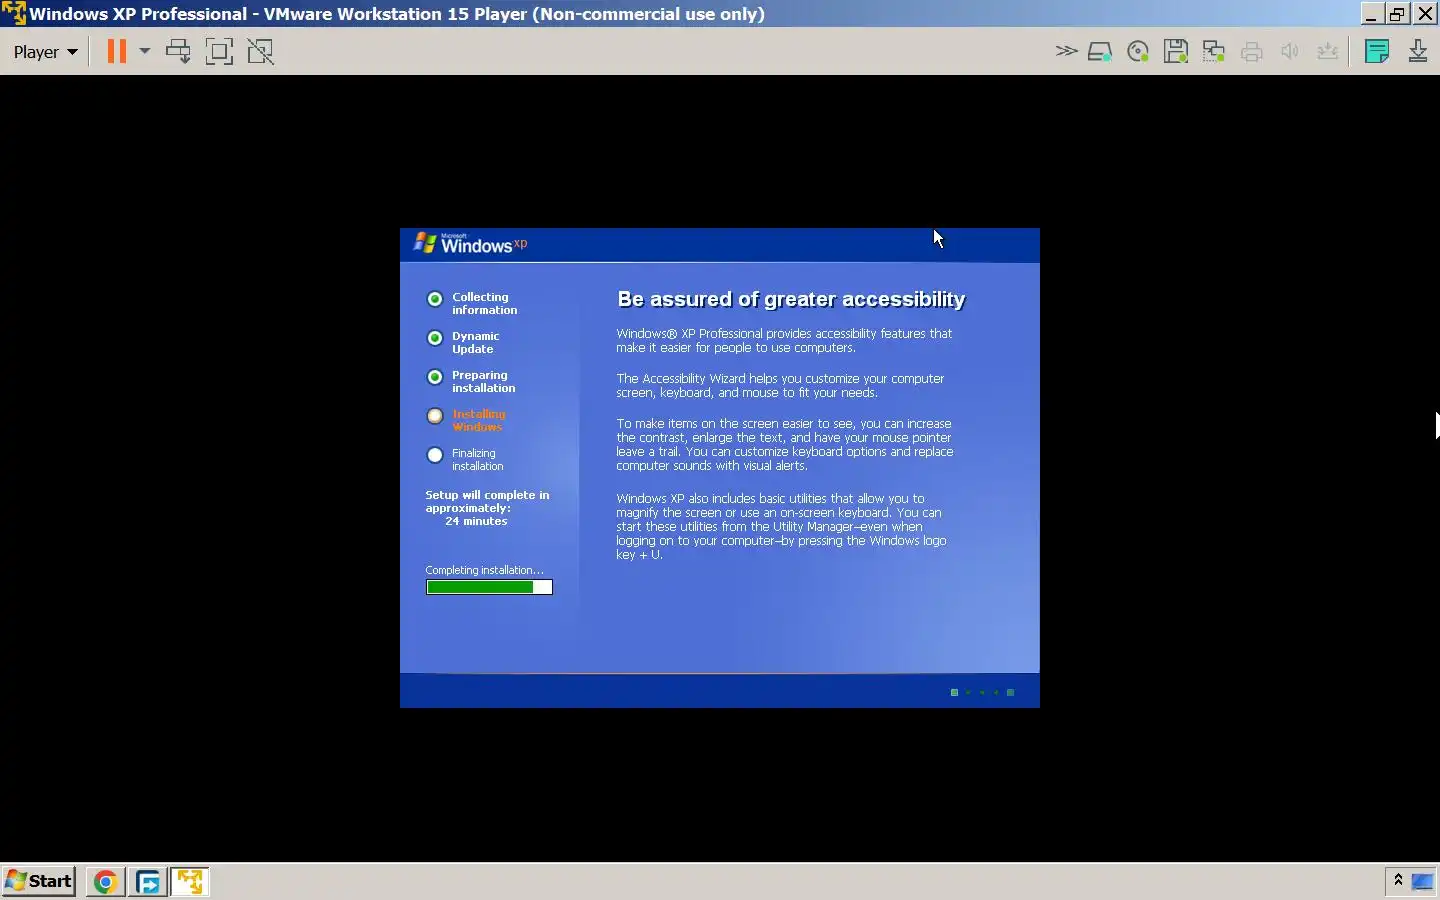The height and width of the screenshot is (900, 1440).
Task: Open the Start menu
Action: click(x=39, y=881)
